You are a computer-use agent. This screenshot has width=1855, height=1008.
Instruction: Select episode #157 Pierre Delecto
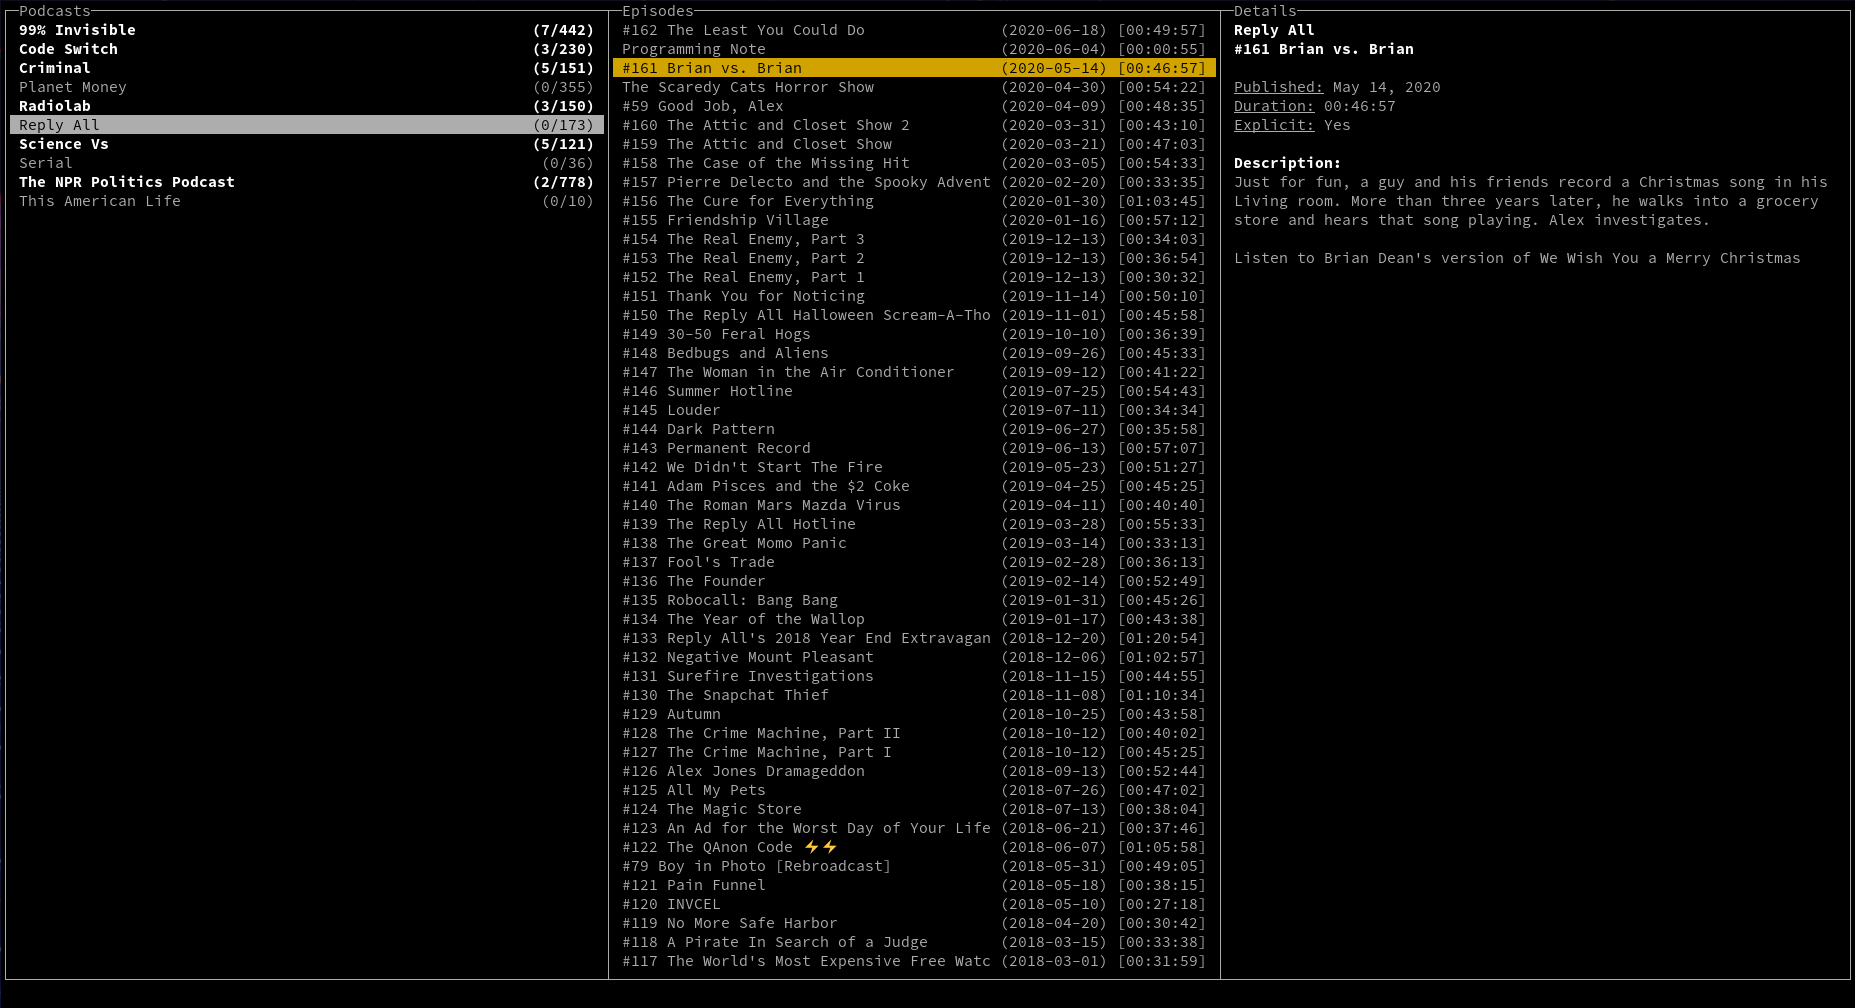pyautogui.click(x=914, y=182)
